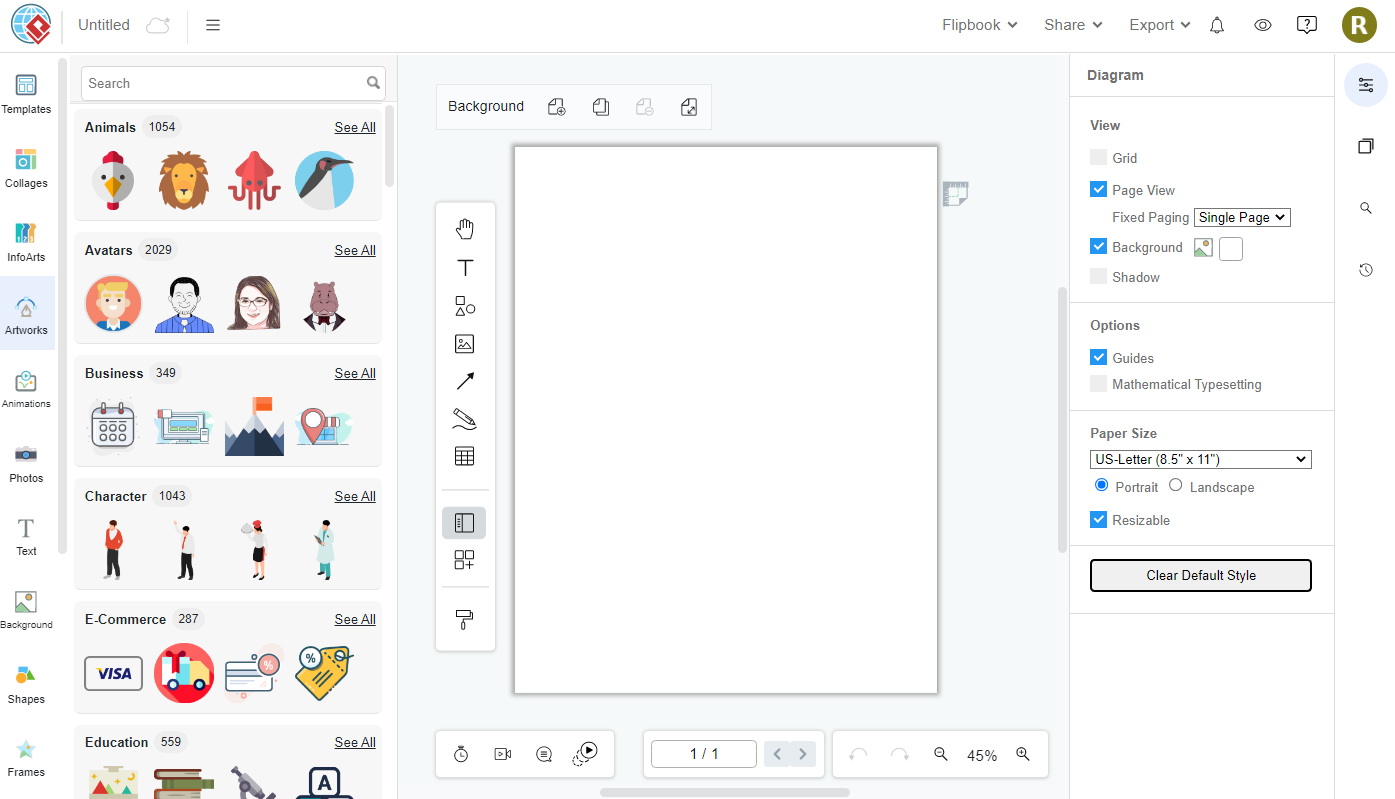Expand the Paper Size US-Letter dropdown

coord(1200,459)
